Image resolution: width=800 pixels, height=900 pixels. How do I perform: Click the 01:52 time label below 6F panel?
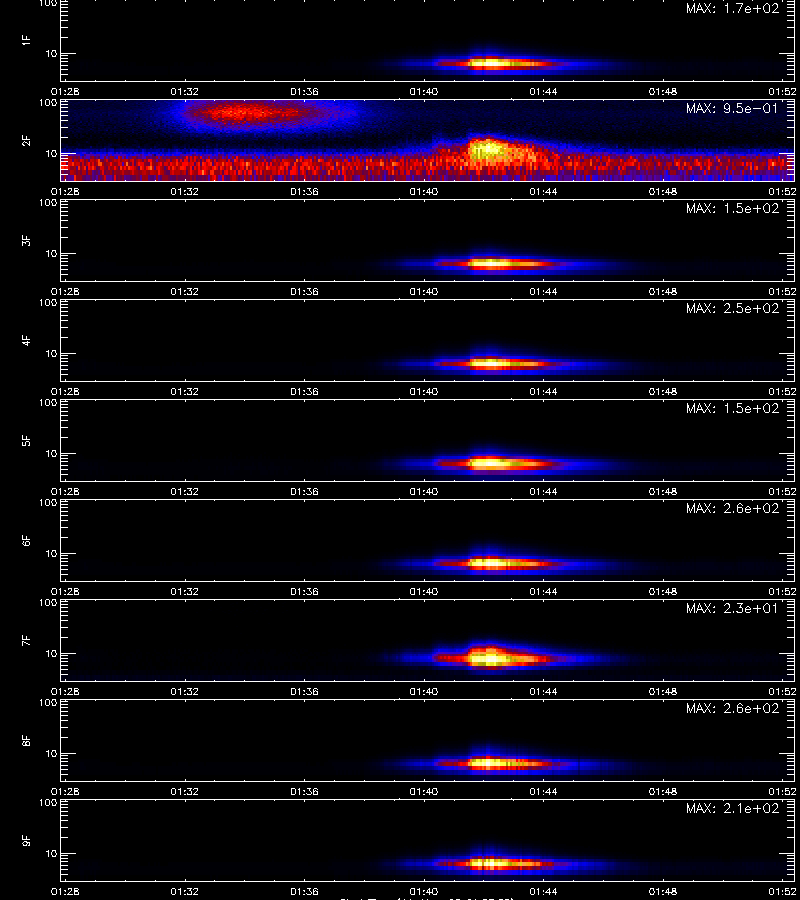click(x=782, y=592)
